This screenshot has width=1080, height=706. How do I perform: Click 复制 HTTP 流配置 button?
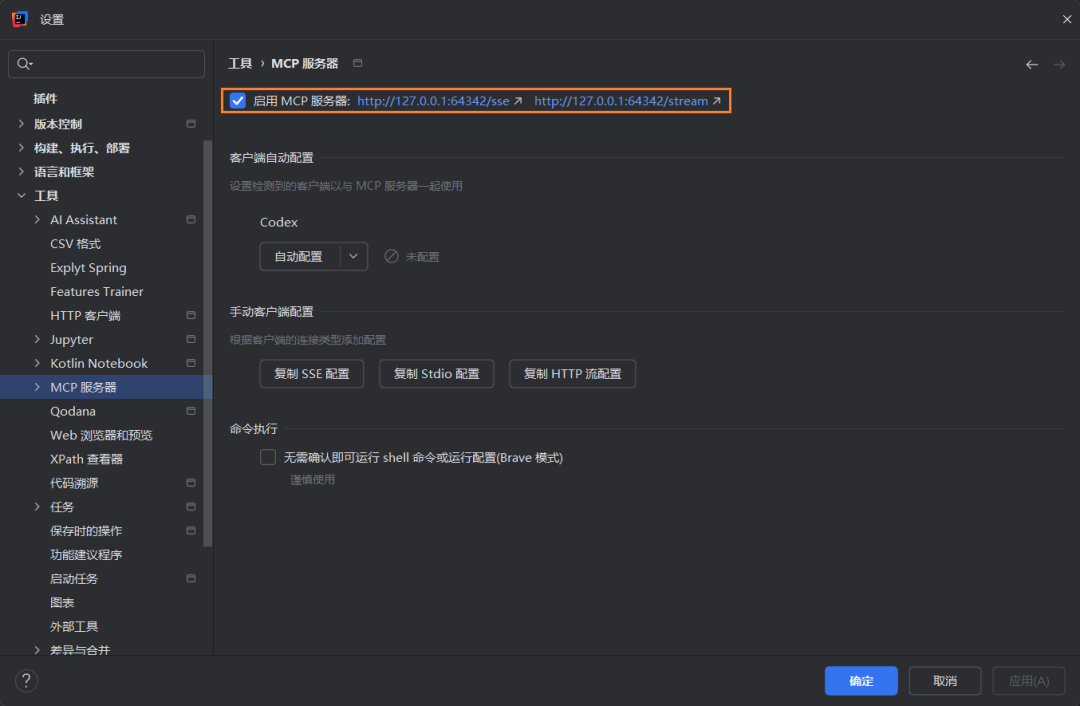pos(572,373)
